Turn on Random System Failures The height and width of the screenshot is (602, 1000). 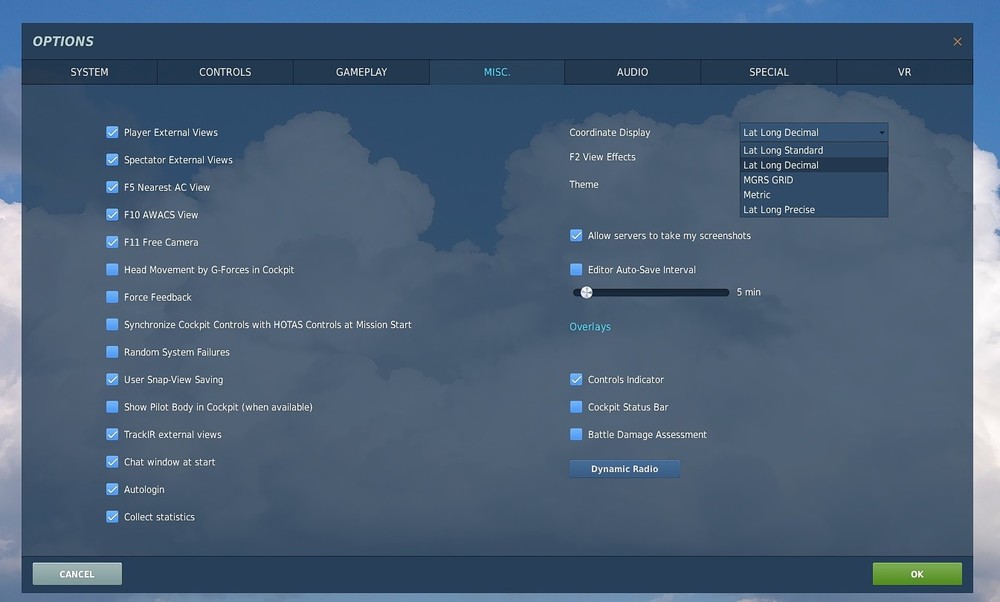click(x=112, y=351)
